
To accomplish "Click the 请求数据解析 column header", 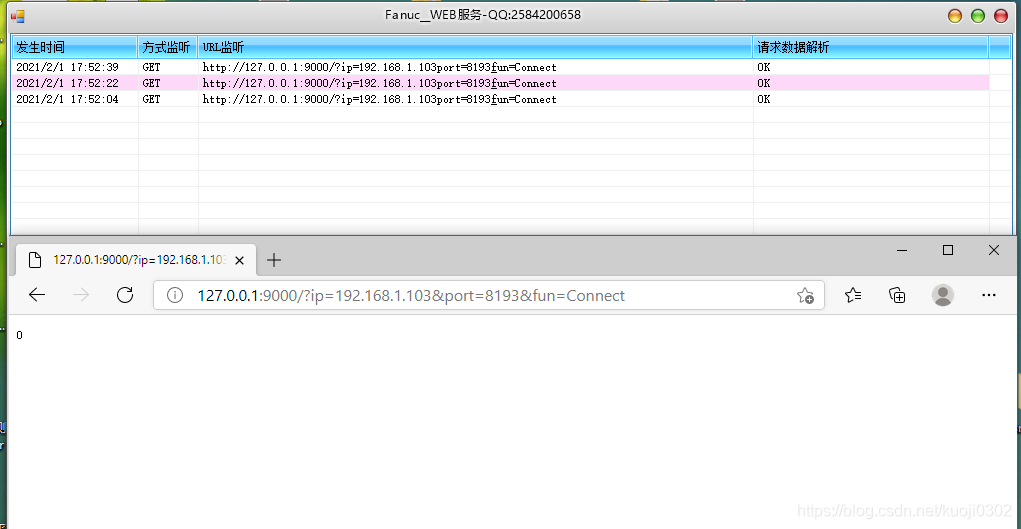I will (x=871, y=48).
